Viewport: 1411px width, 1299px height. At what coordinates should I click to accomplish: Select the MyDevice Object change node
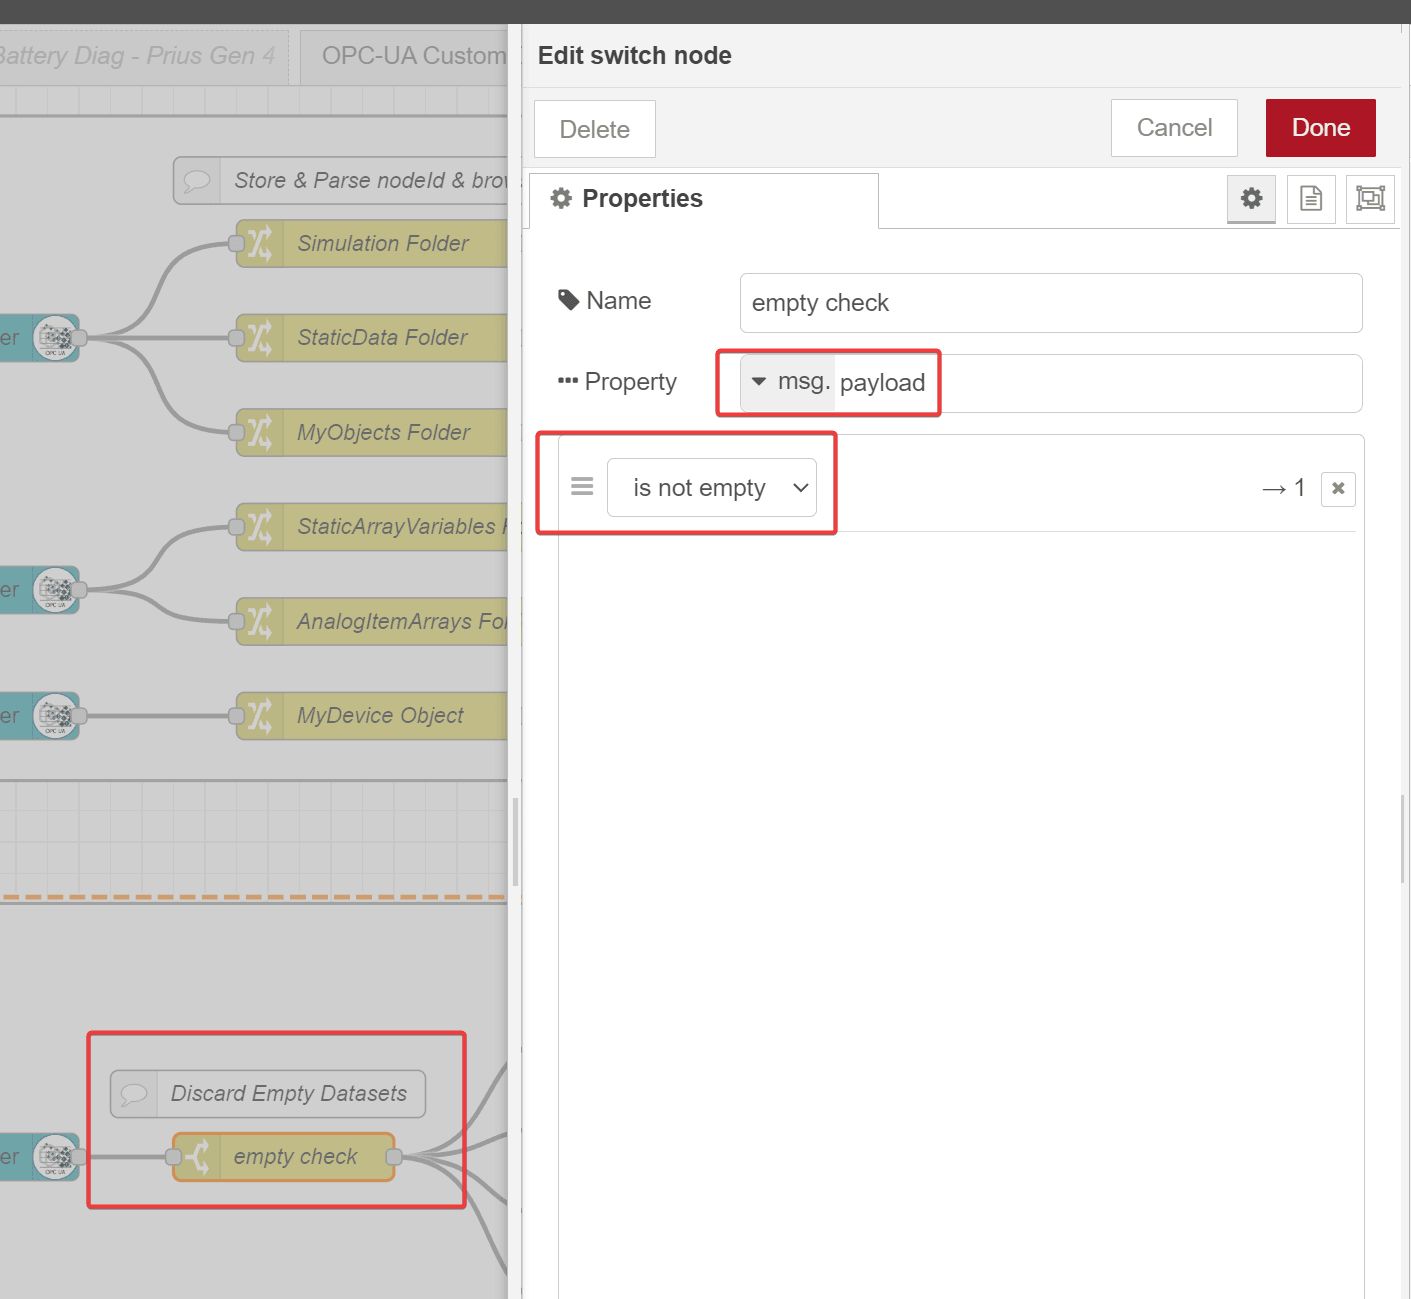pyautogui.click(x=380, y=716)
